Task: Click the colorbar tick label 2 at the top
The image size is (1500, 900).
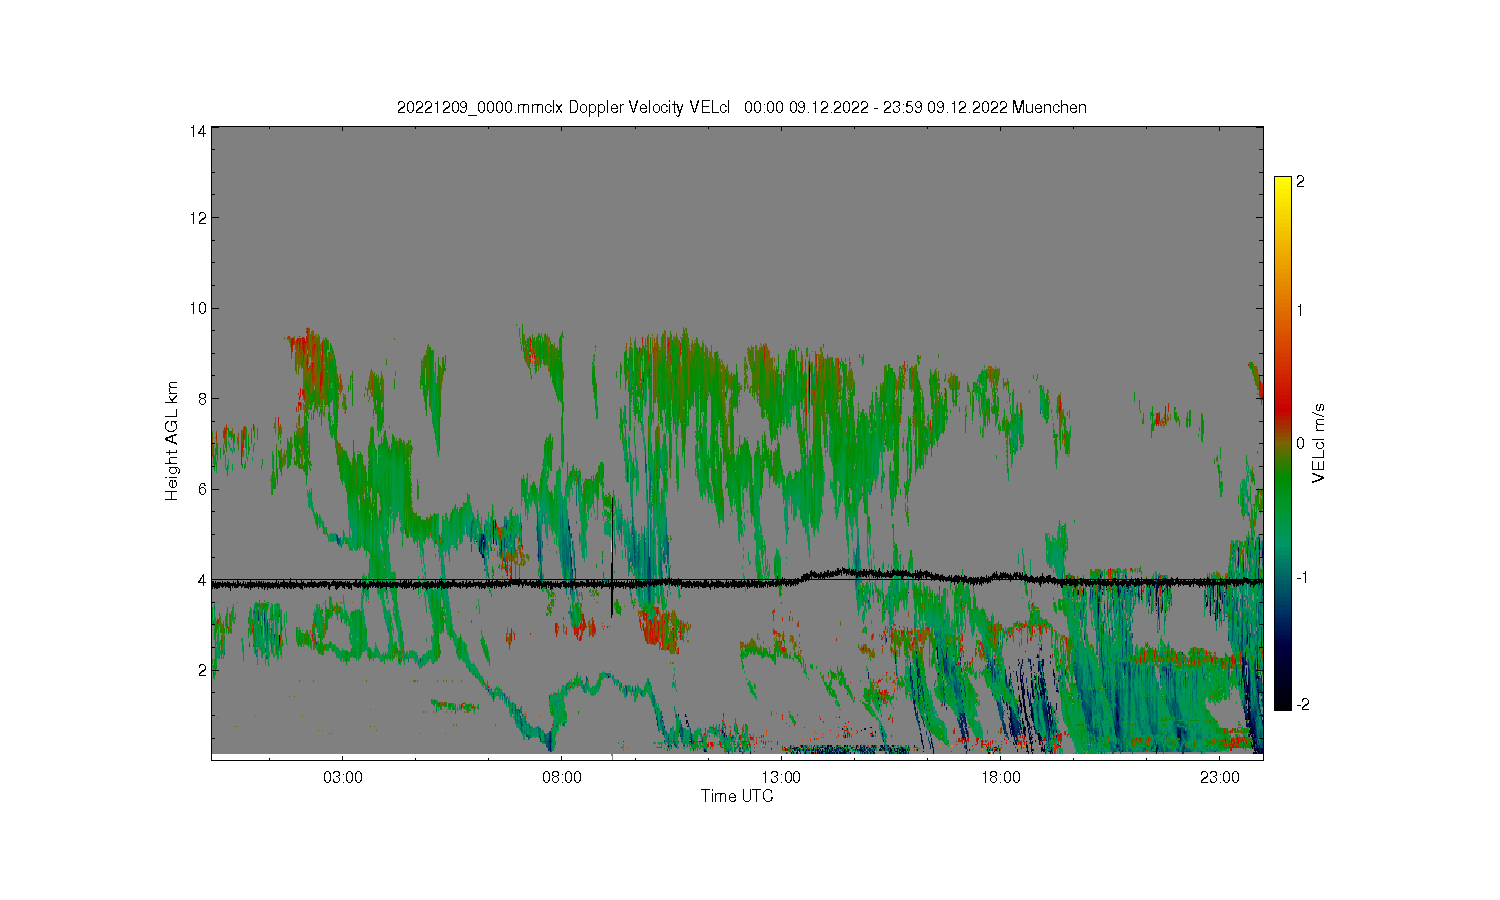Action: [x=1300, y=182]
